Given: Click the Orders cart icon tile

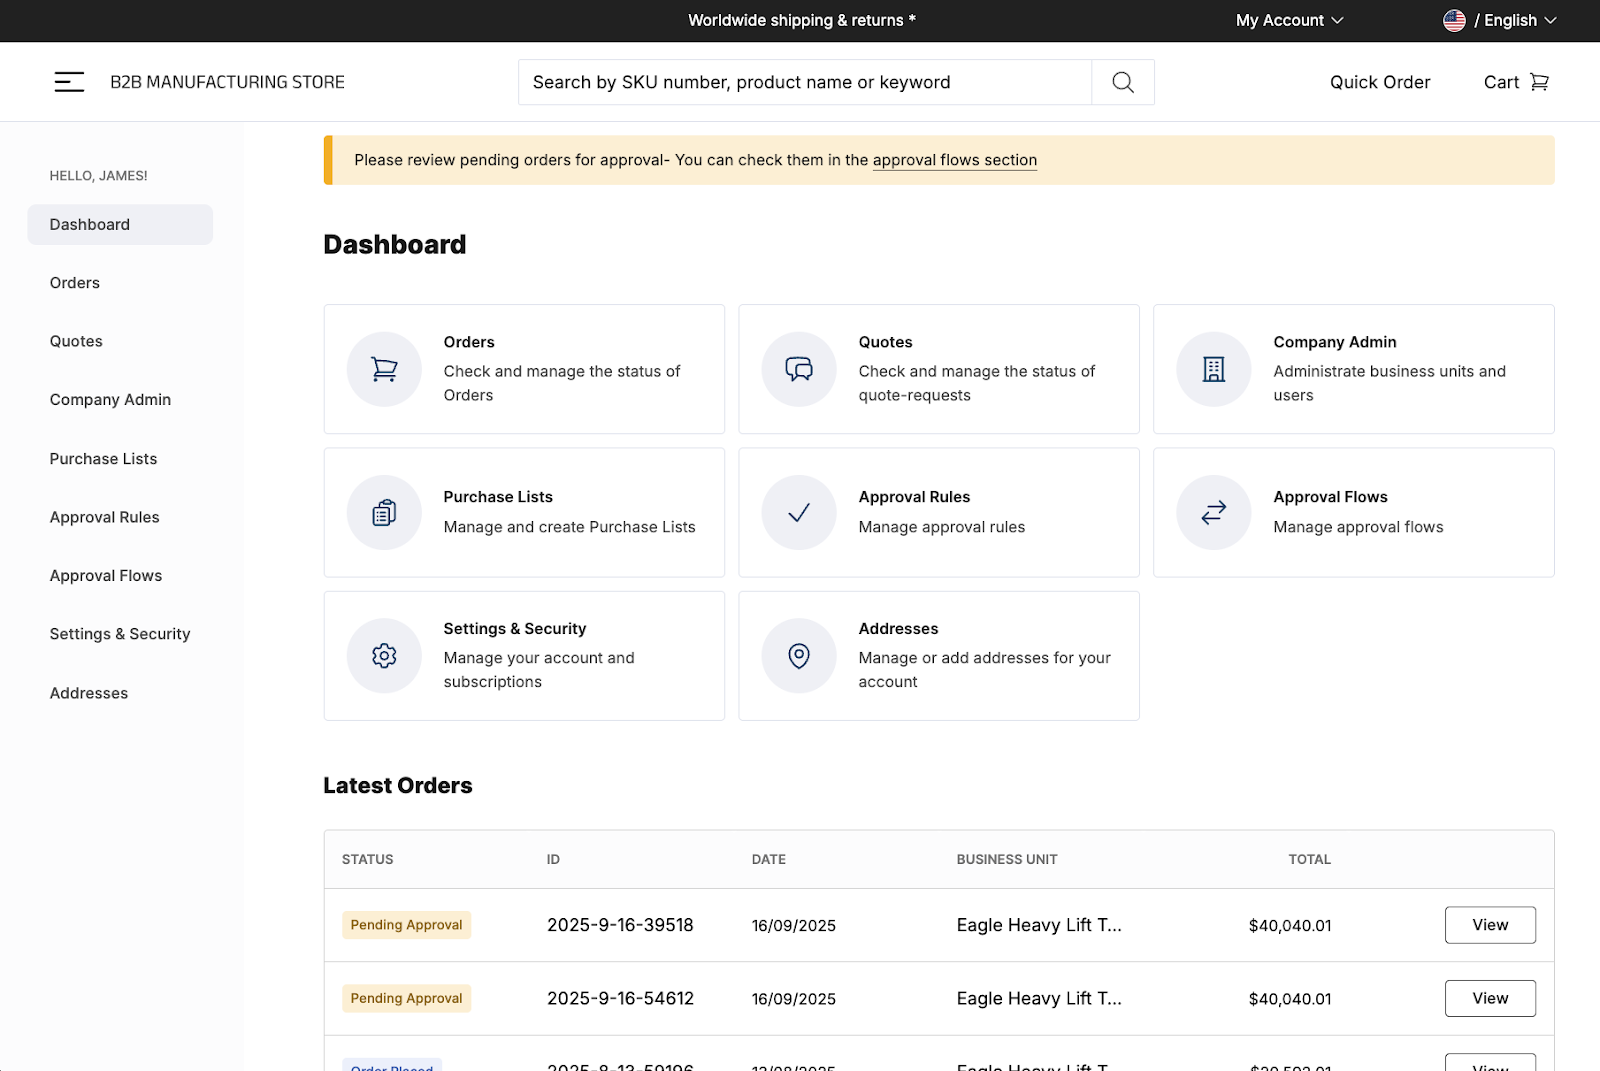Looking at the screenshot, I should (x=384, y=369).
